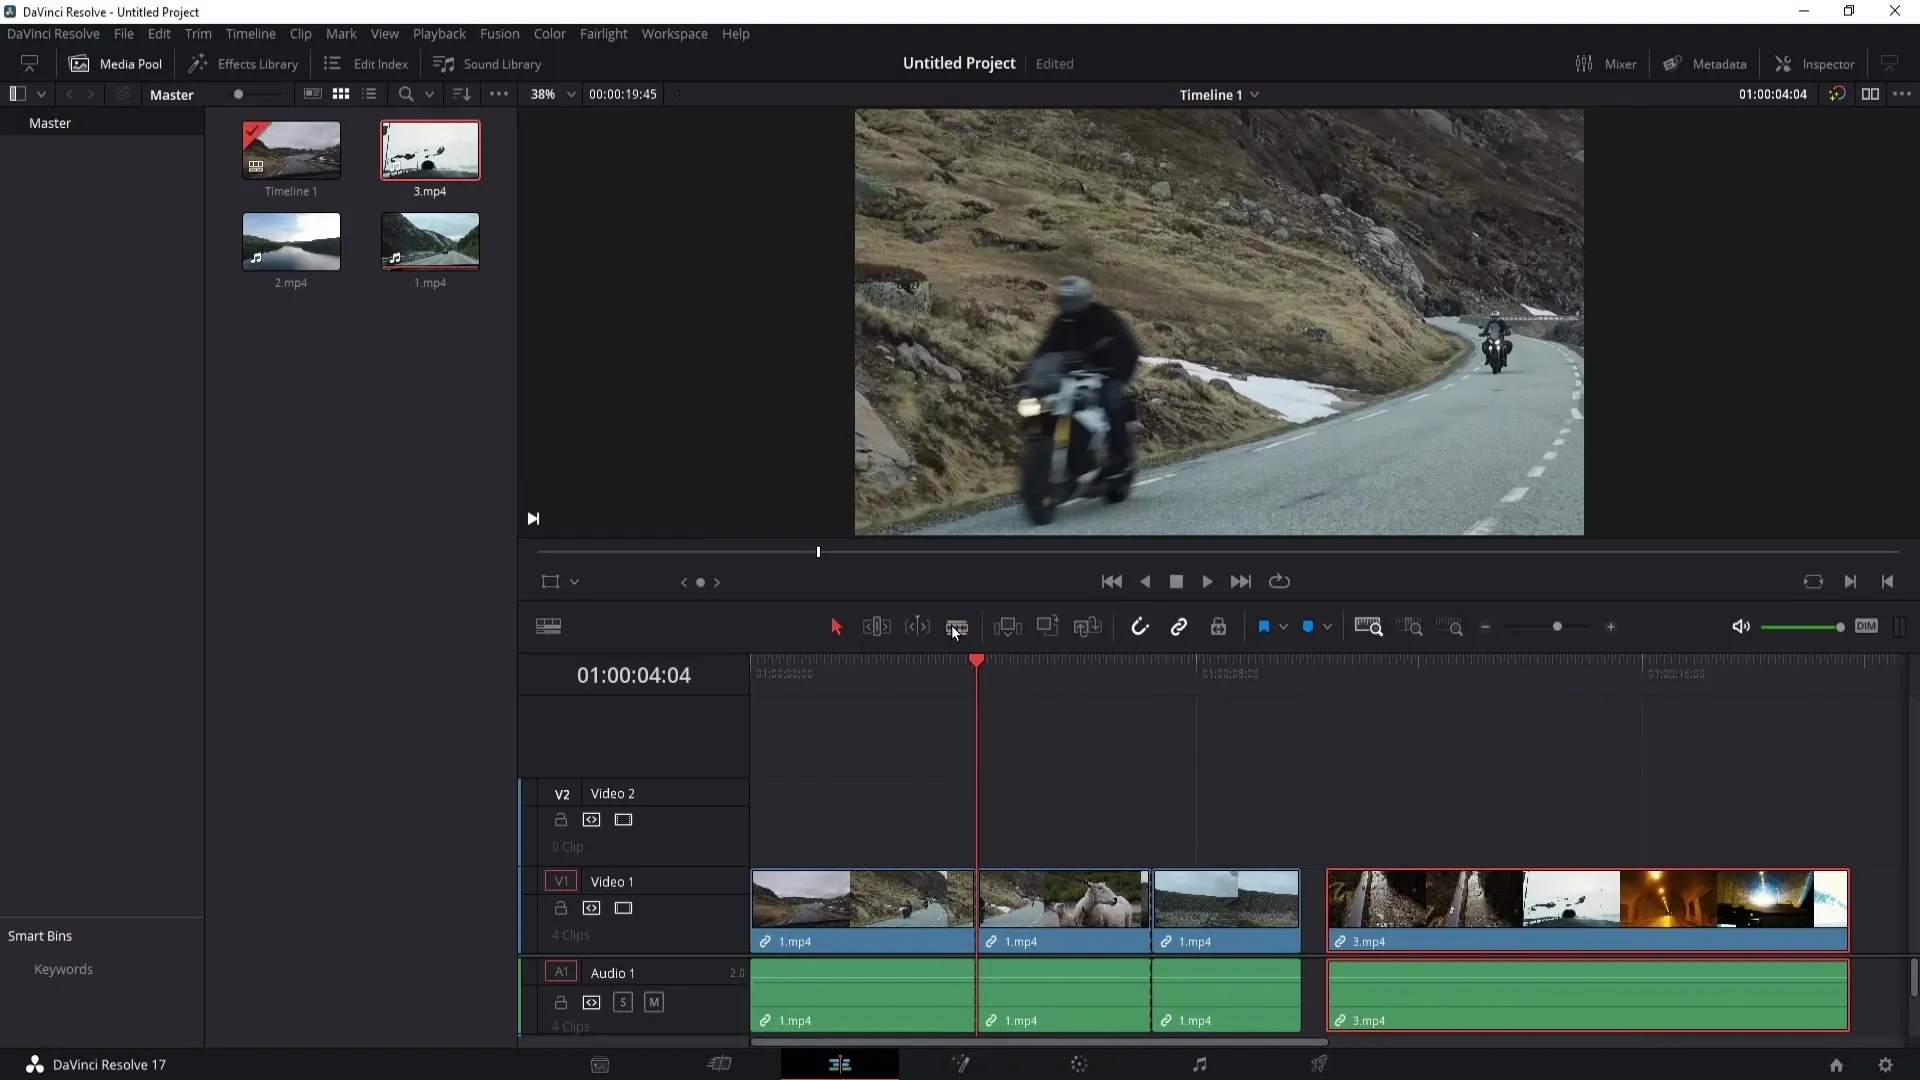Image resolution: width=1920 pixels, height=1080 pixels.
Task: Select the Position/Move tool icon
Action: pos(836,626)
